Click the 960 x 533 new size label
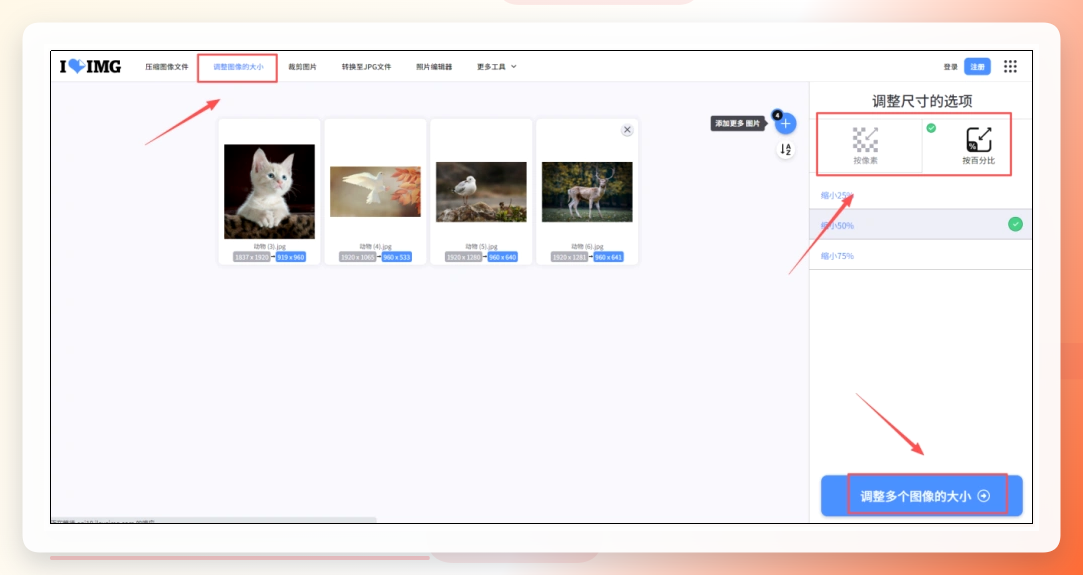The height and width of the screenshot is (575, 1083). click(396, 257)
